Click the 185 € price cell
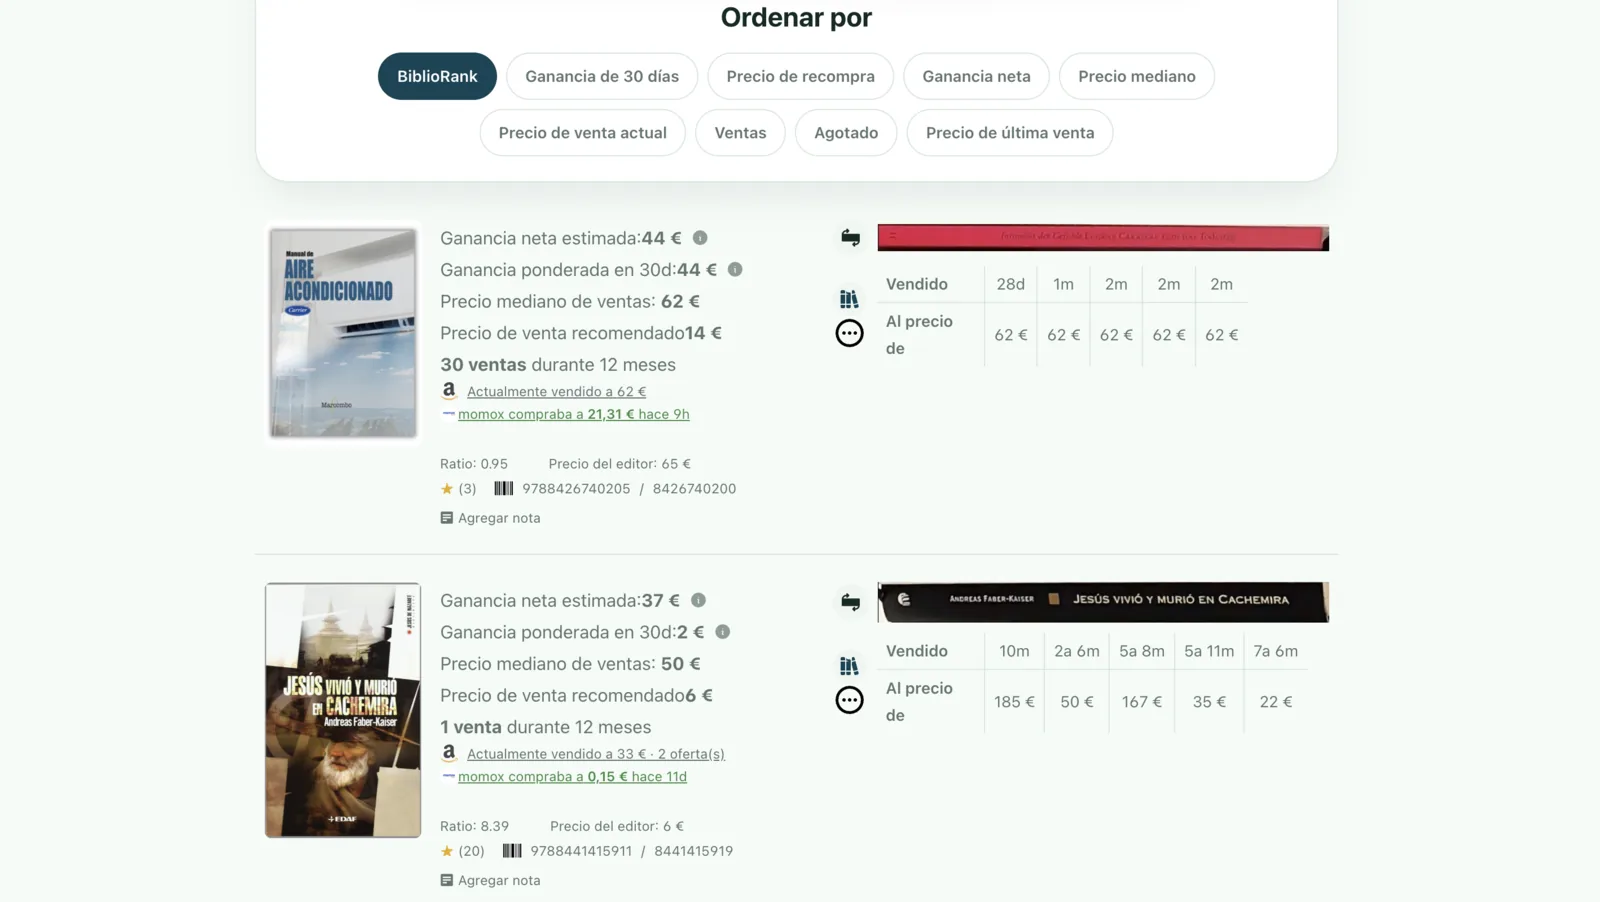1600x902 pixels. 1014,702
